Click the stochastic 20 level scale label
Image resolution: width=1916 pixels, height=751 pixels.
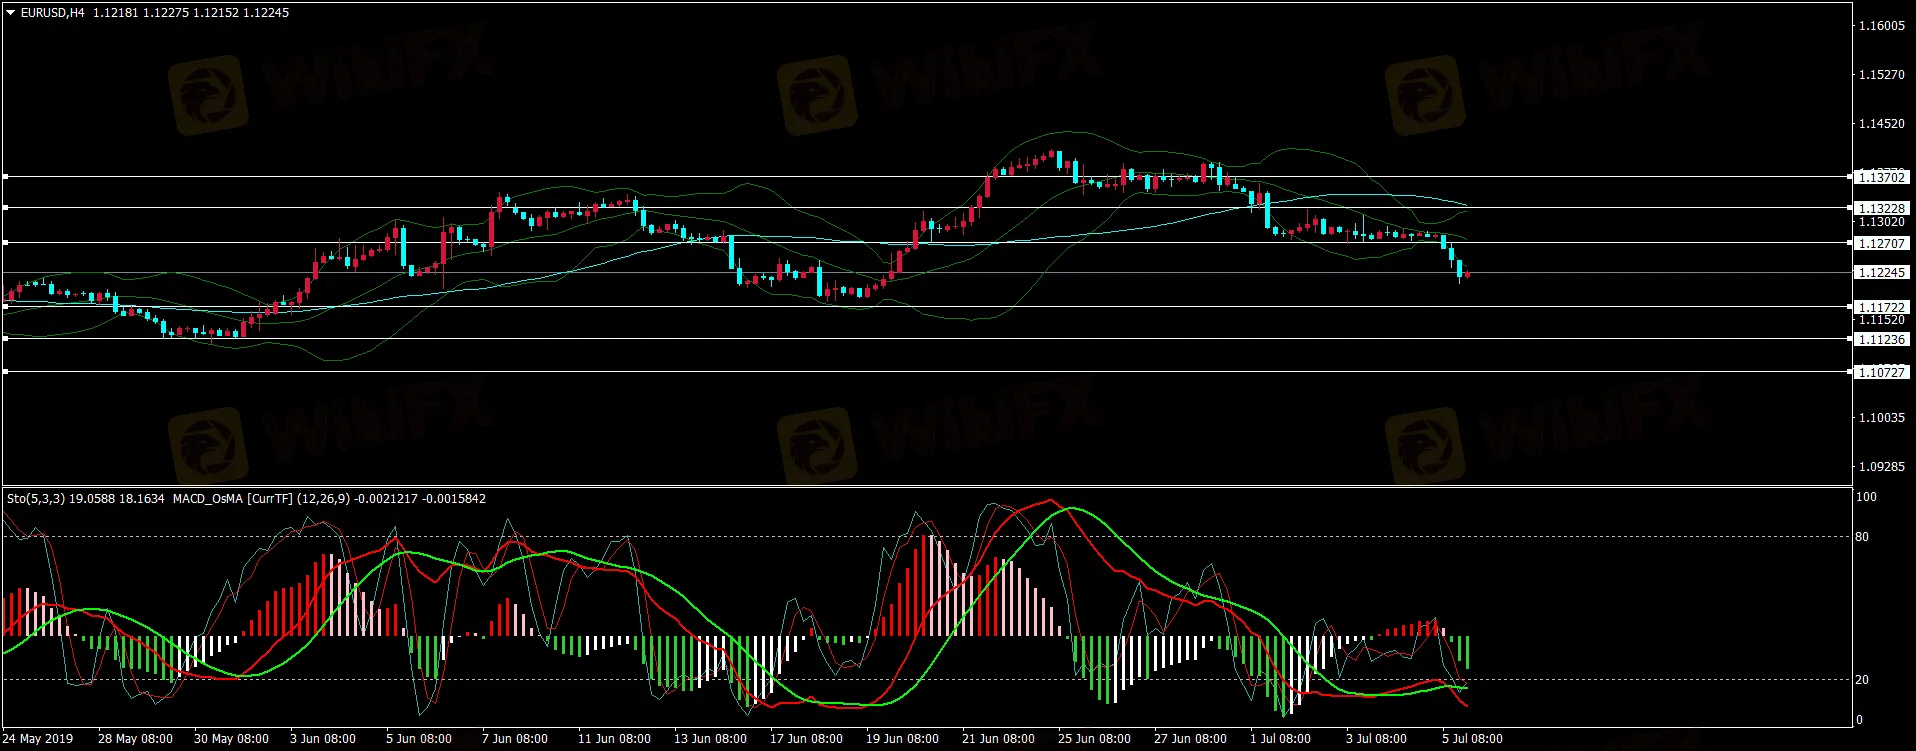[1861, 680]
